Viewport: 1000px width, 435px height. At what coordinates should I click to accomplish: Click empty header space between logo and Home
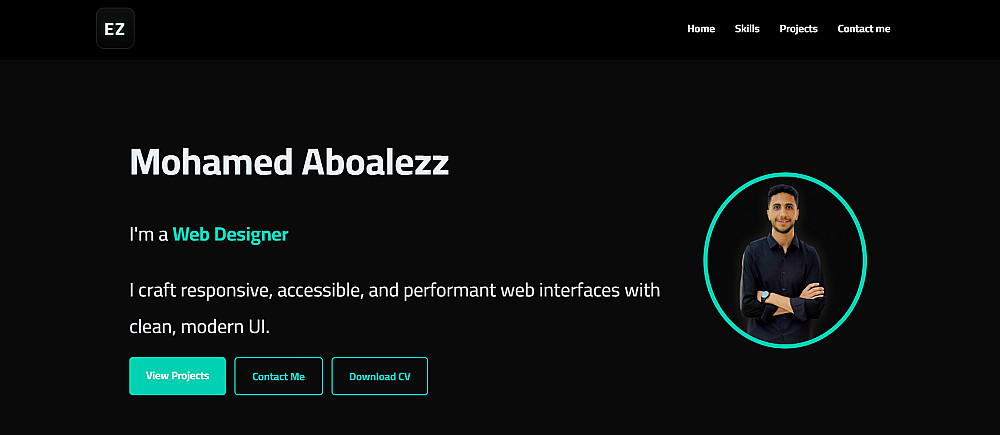(400, 29)
